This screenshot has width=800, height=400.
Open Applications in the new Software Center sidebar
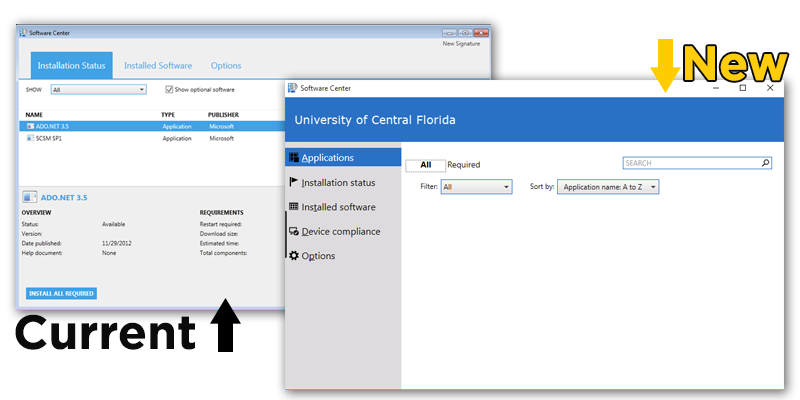[x=343, y=158]
